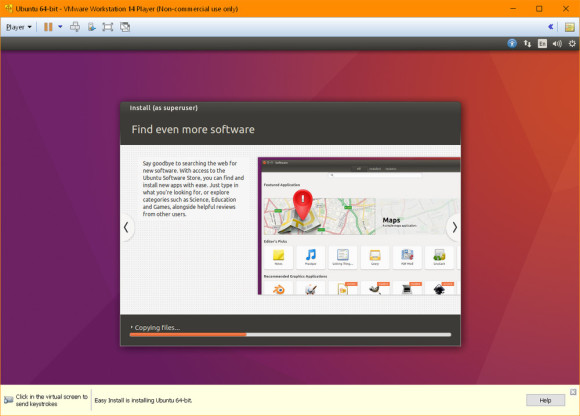Open the VMware notes icon at the right of the toolbar

point(570,27)
